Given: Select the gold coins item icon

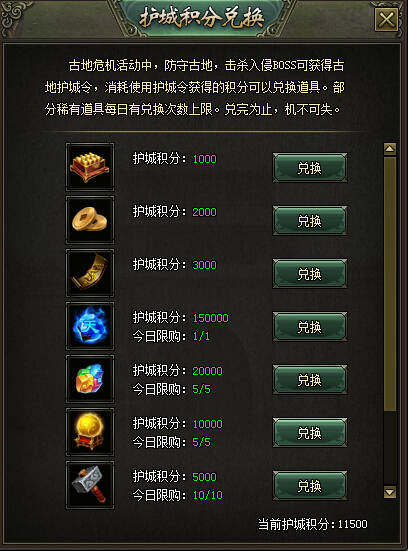Looking at the screenshot, I should (x=90, y=220).
